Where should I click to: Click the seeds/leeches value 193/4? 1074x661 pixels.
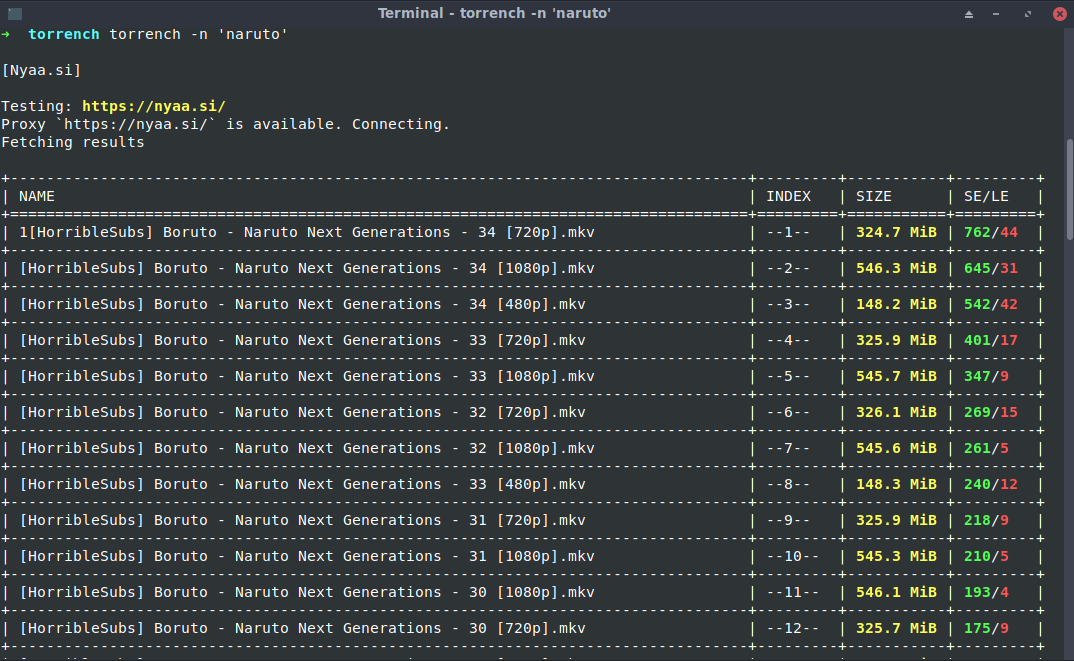986,592
